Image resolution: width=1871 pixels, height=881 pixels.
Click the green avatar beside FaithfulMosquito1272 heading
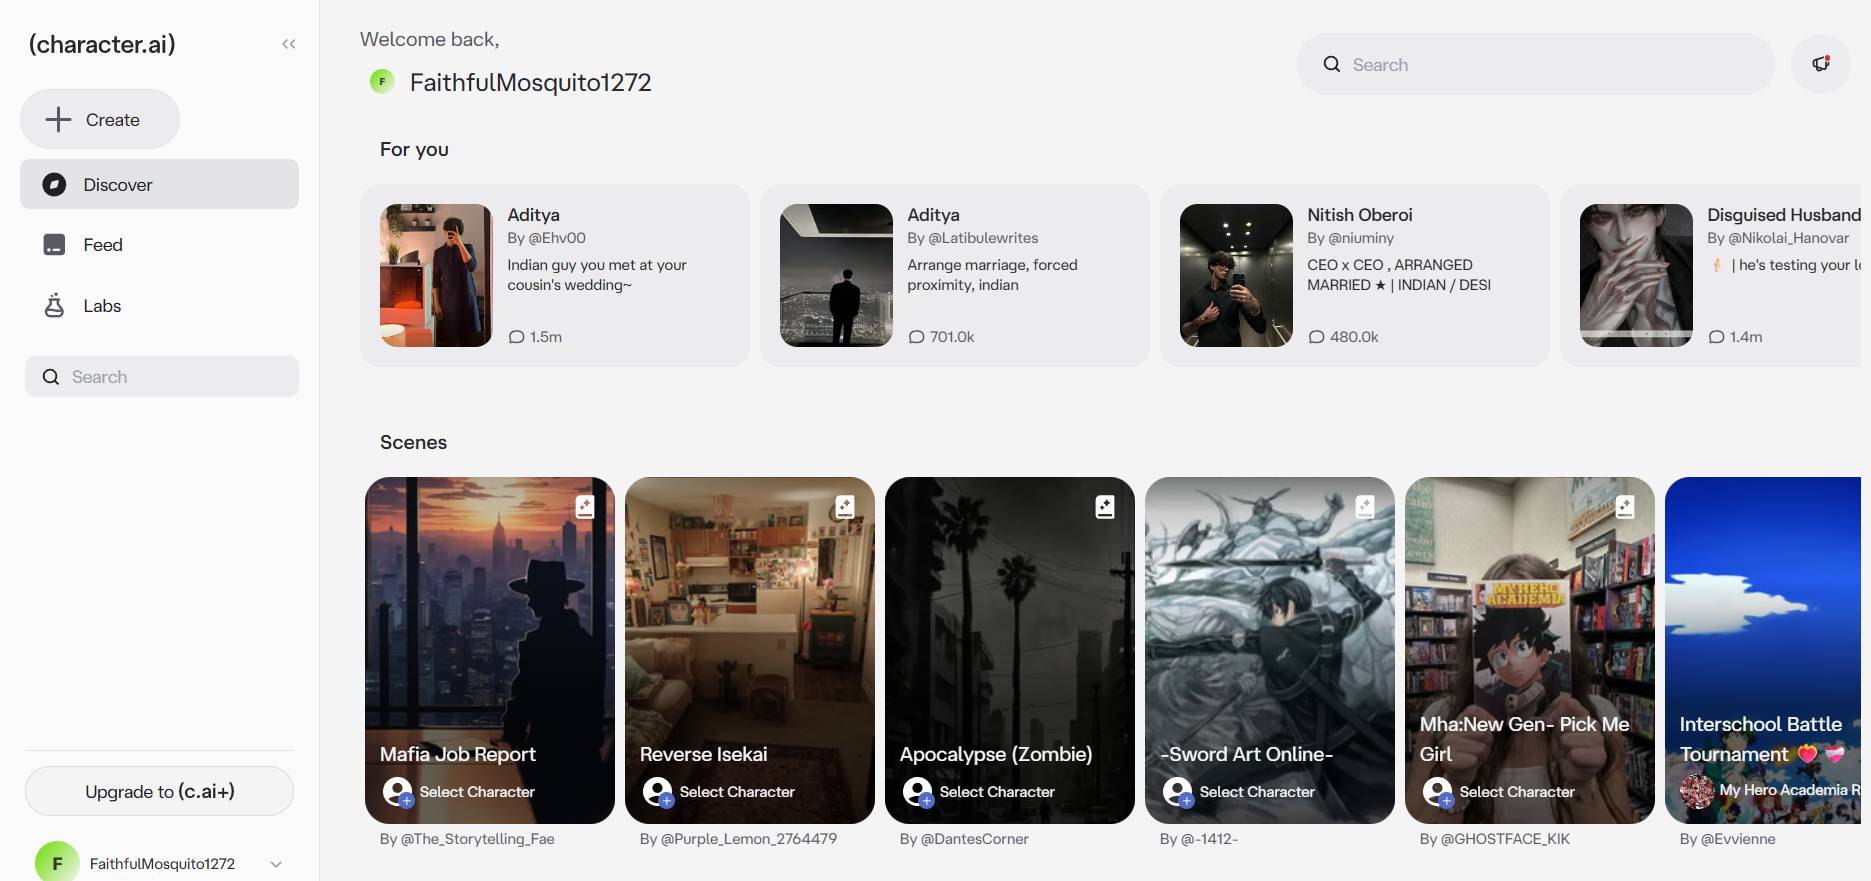(382, 82)
